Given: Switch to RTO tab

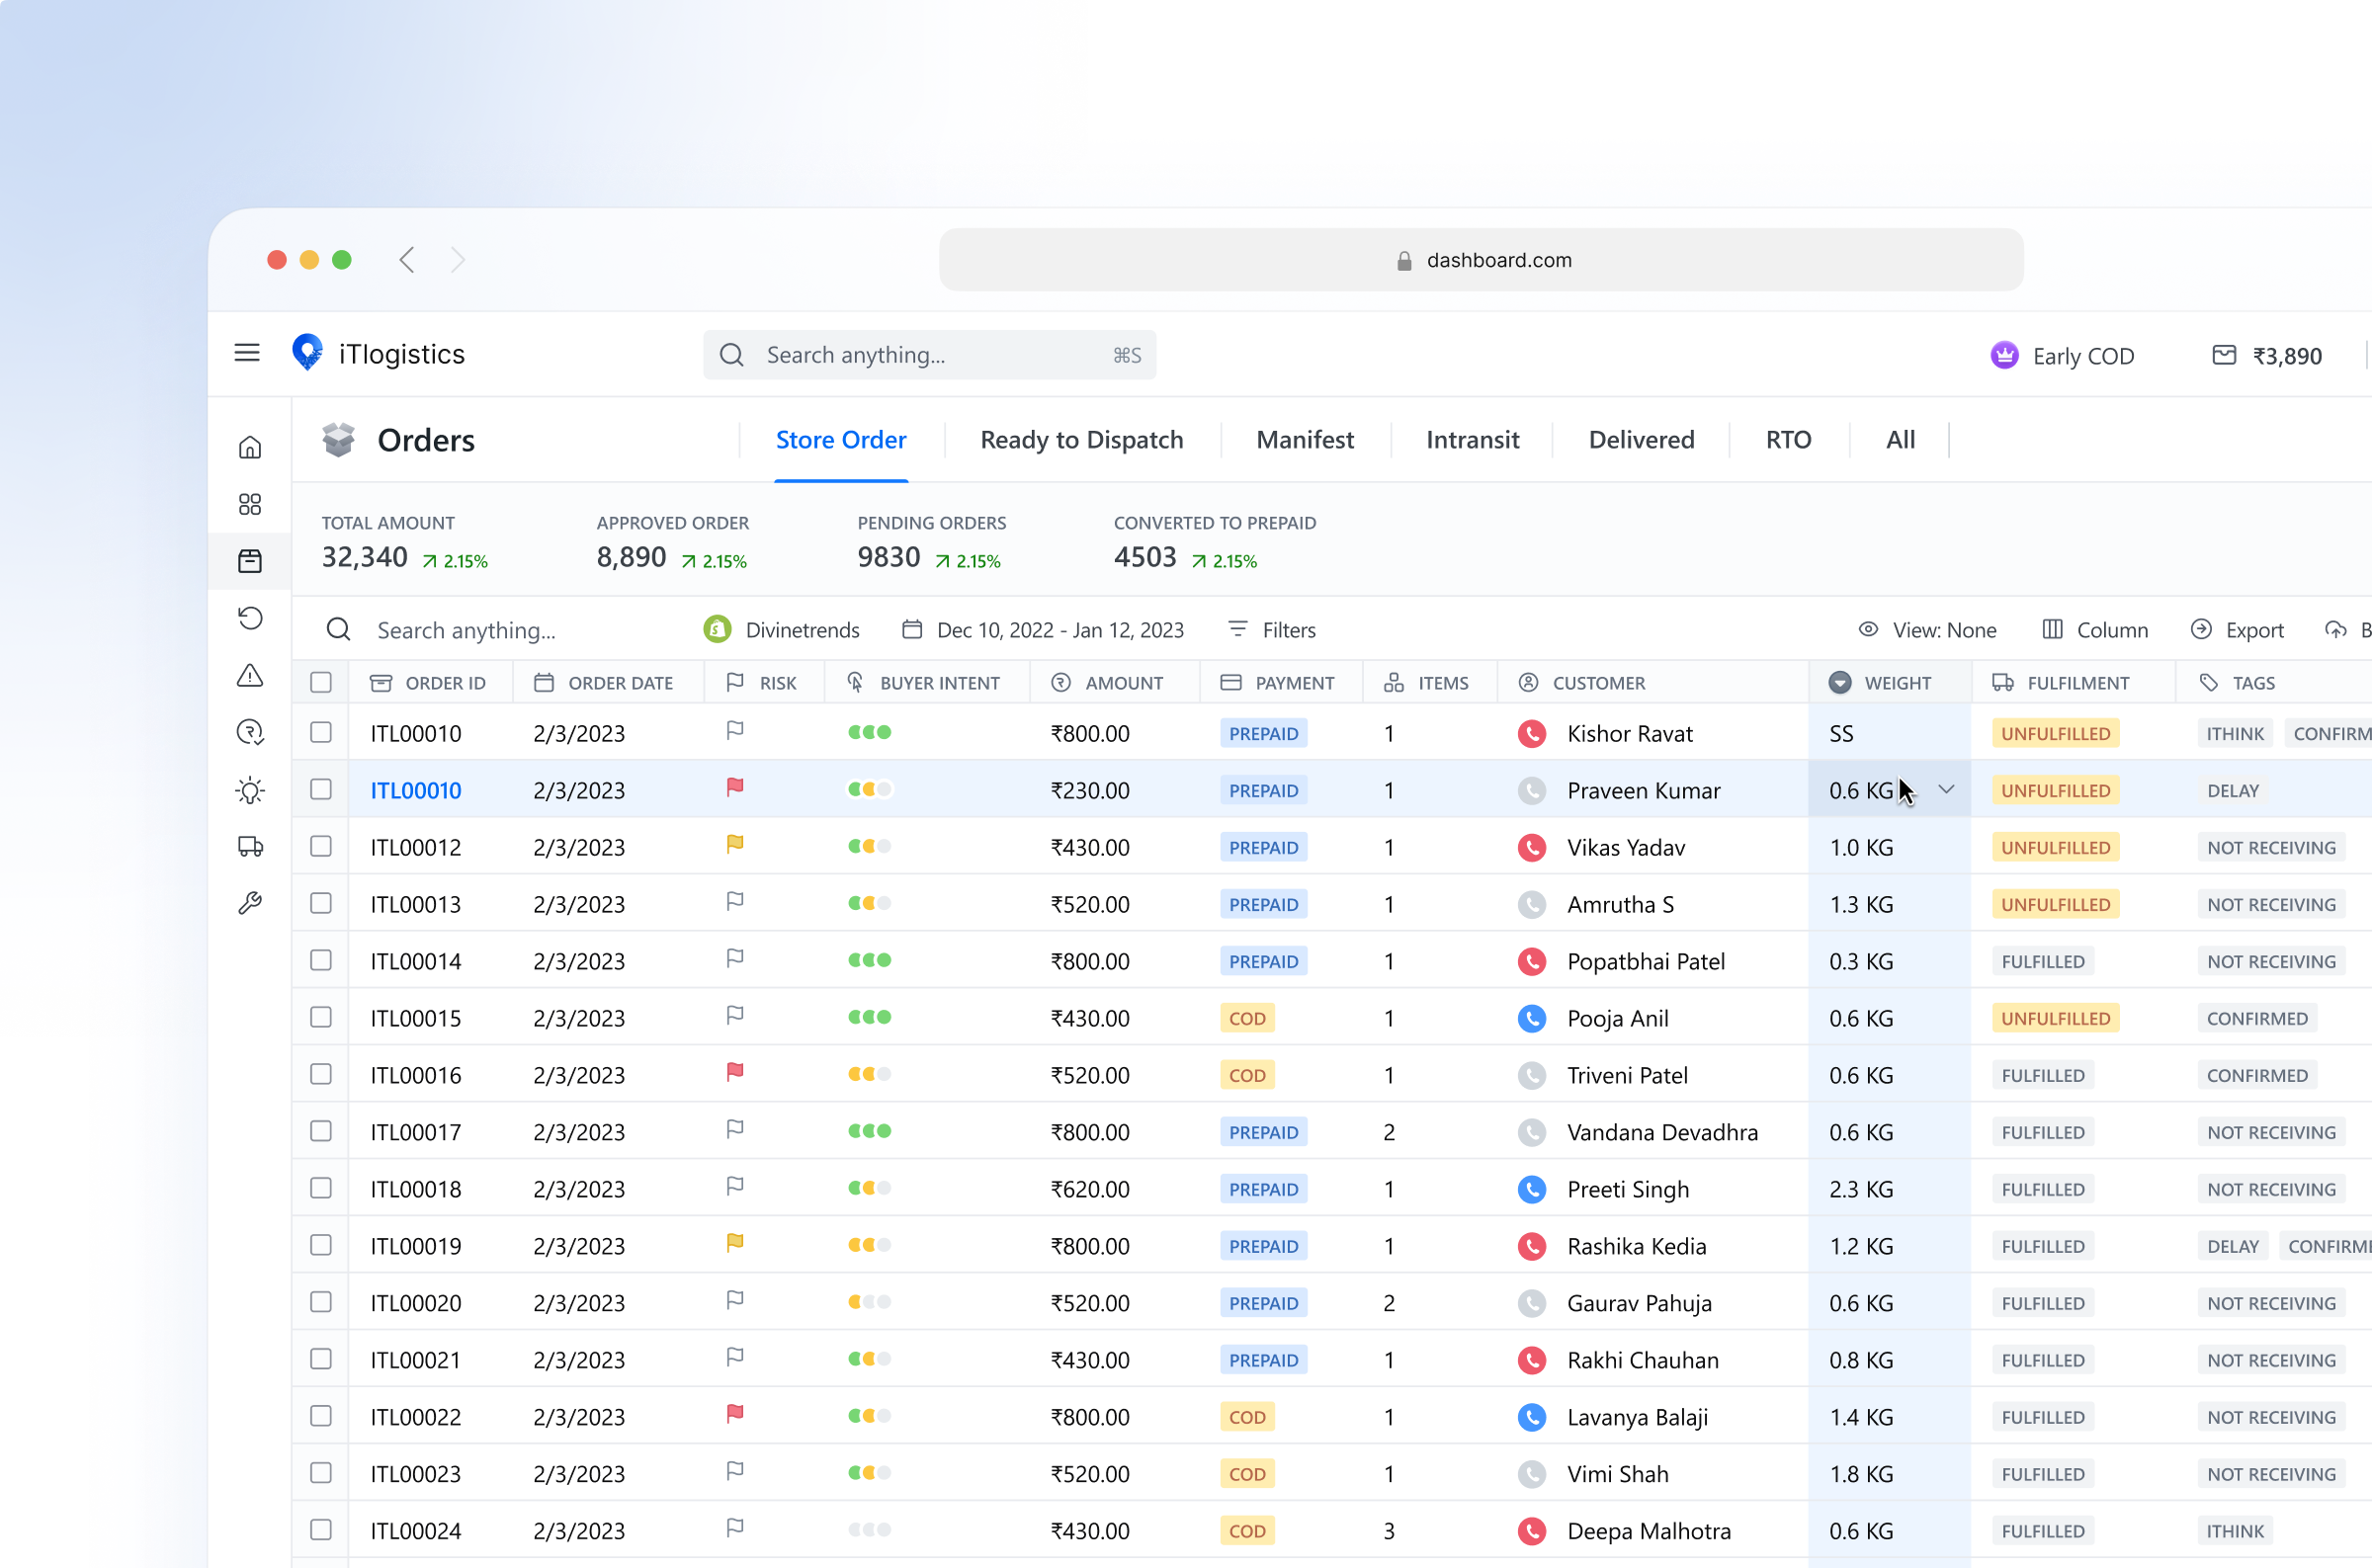Looking at the screenshot, I should point(1788,440).
